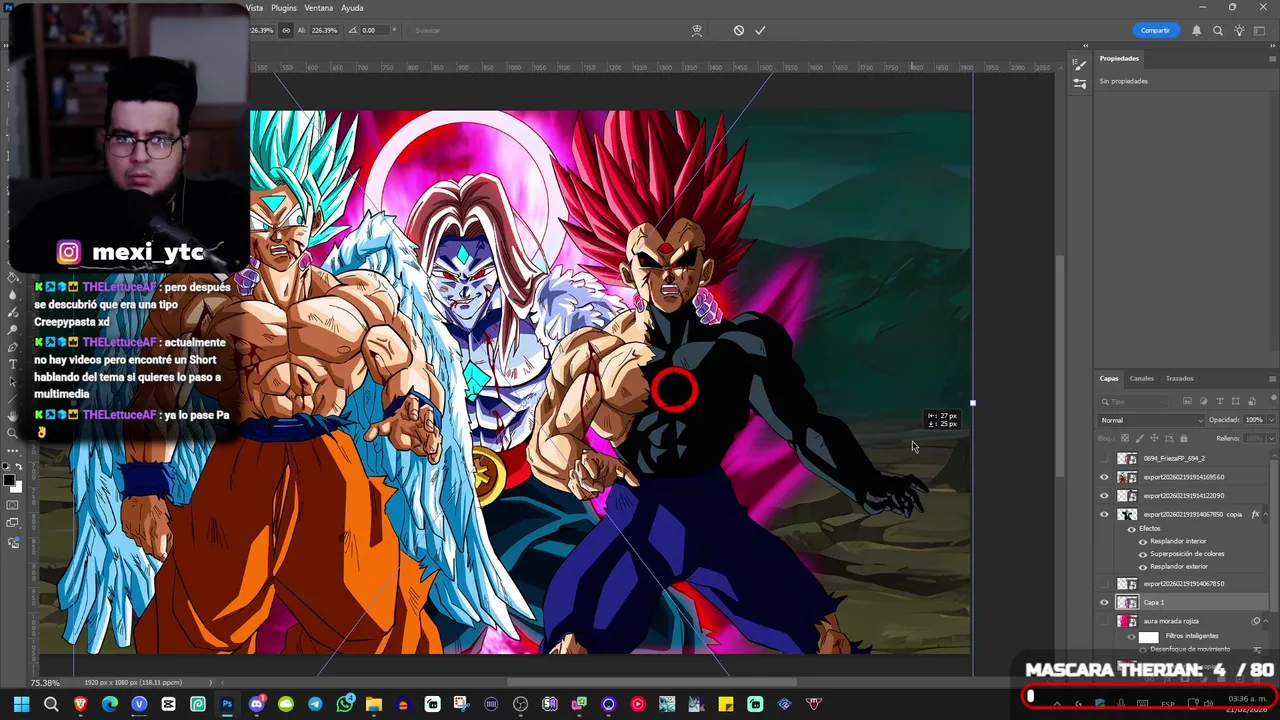The height and width of the screenshot is (720, 1280).
Task: Filter layers by pixel layers
Action: tap(1187, 401)
